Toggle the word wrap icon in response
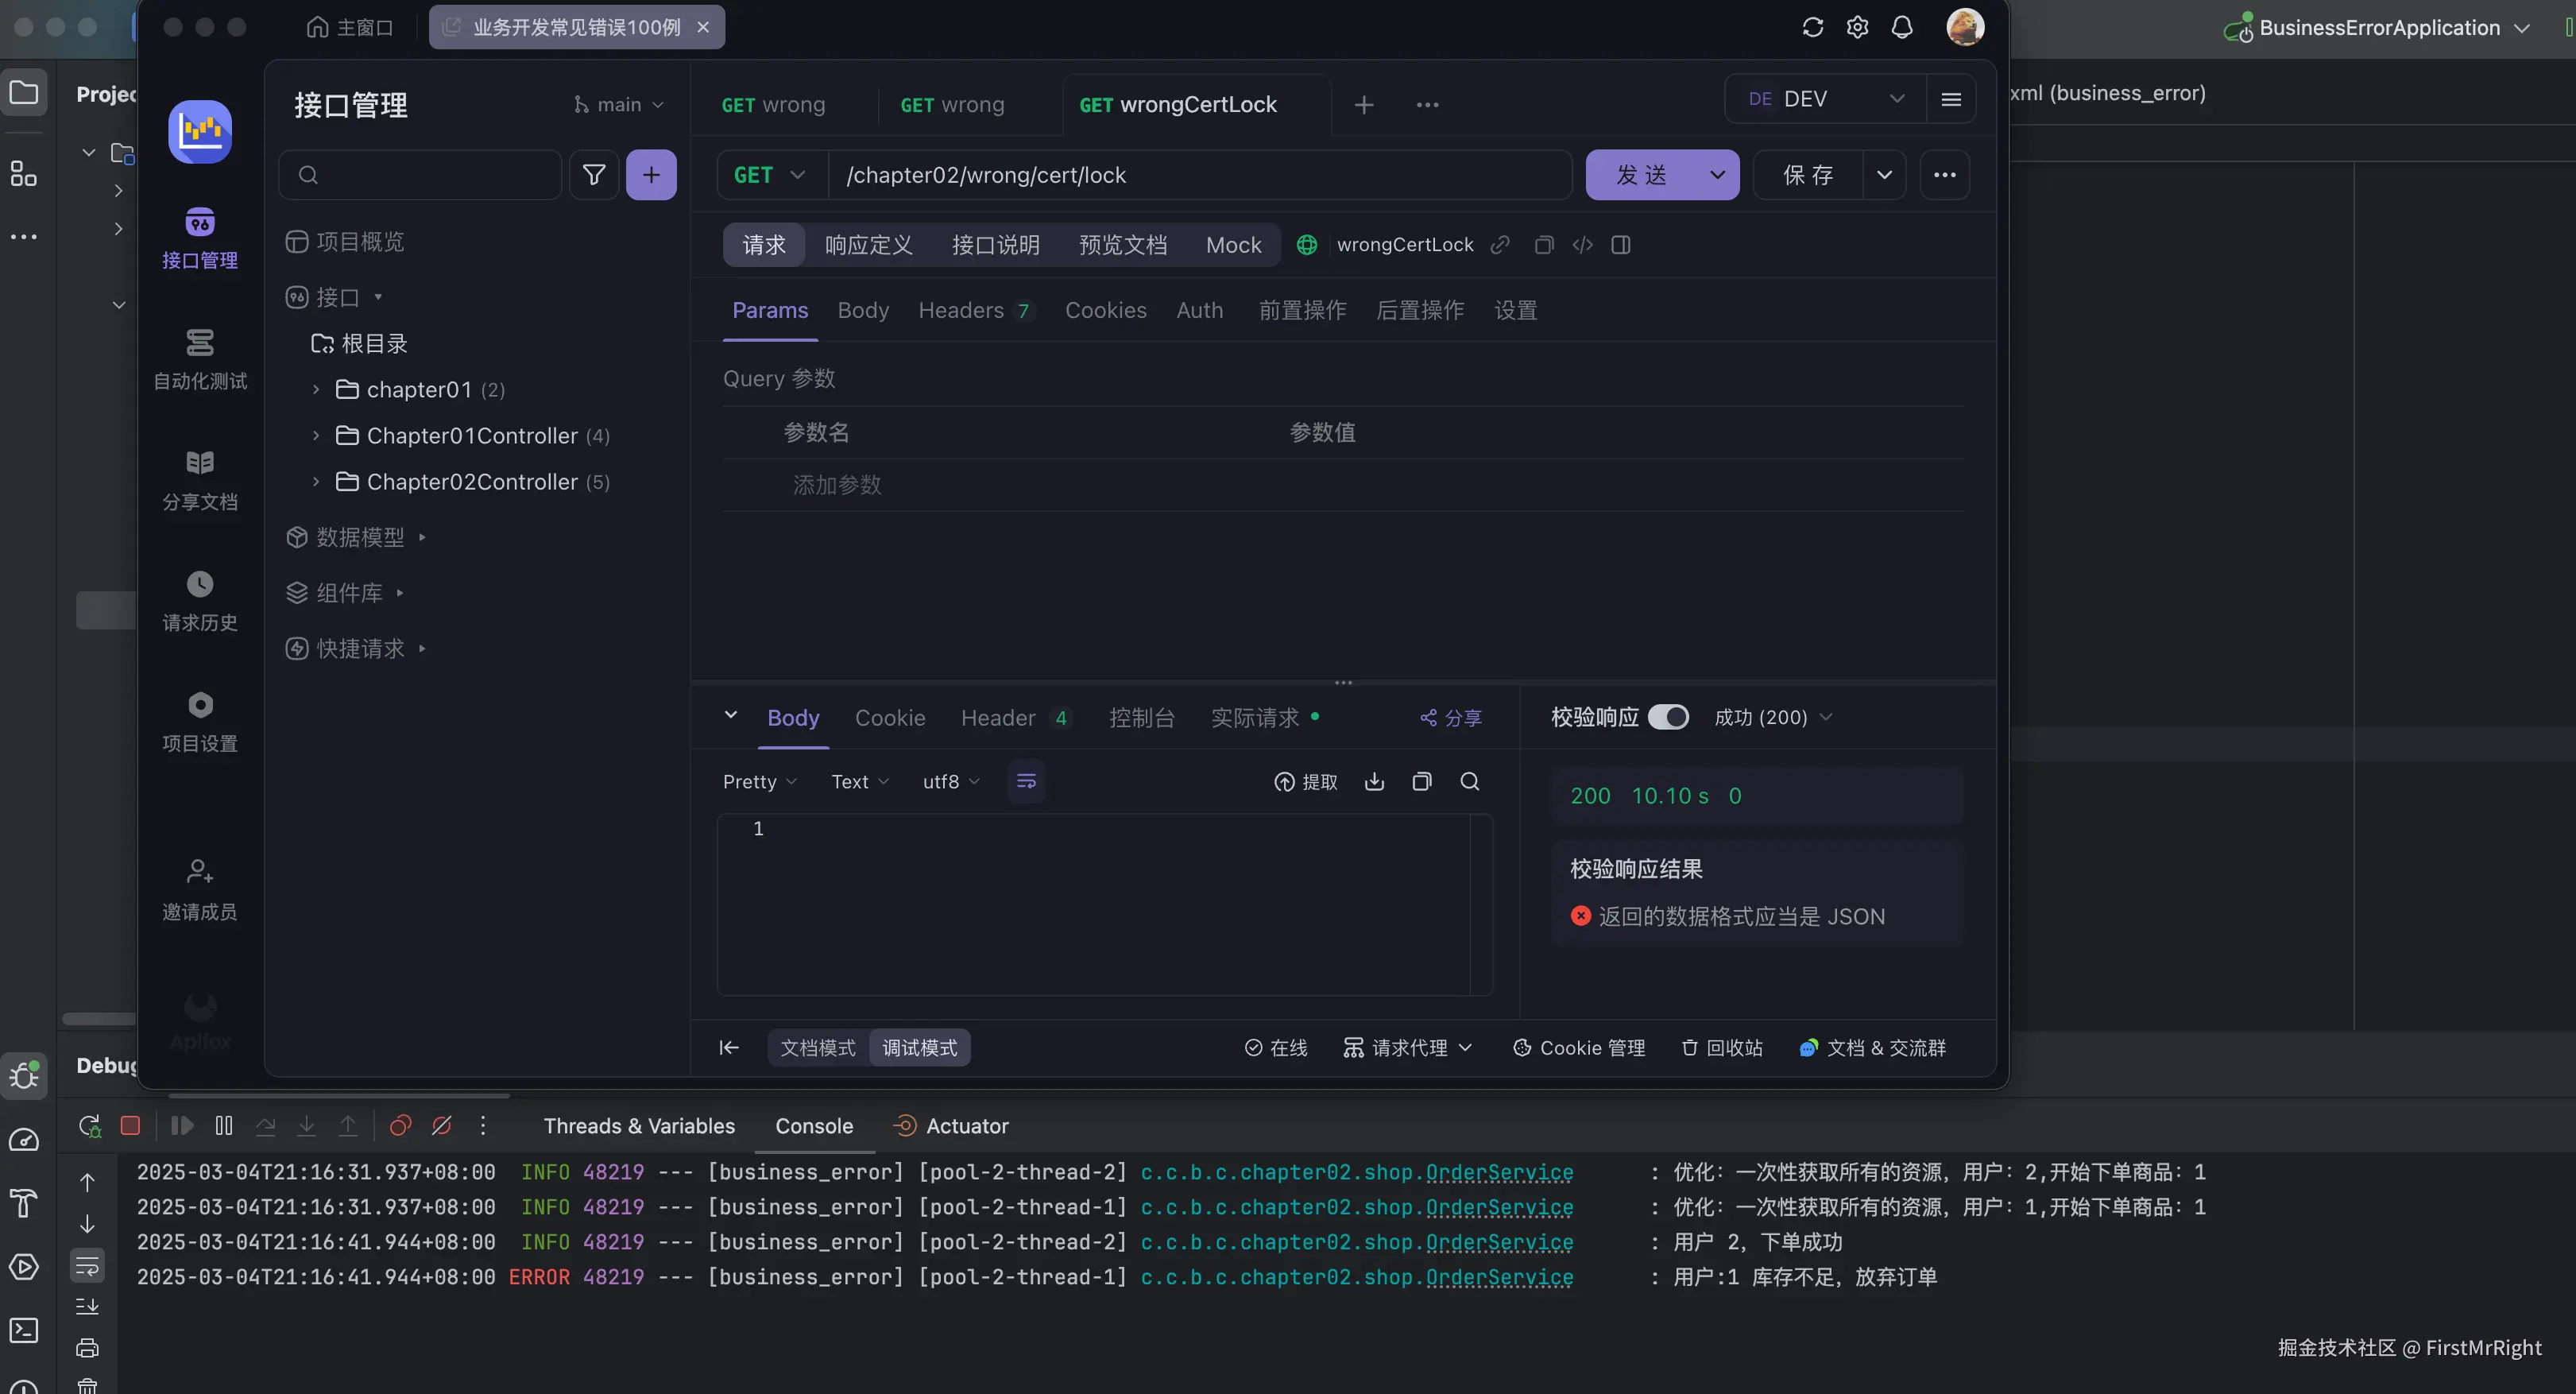Viewport: 2576px width, 1394px height. [x=1026, y=781]
